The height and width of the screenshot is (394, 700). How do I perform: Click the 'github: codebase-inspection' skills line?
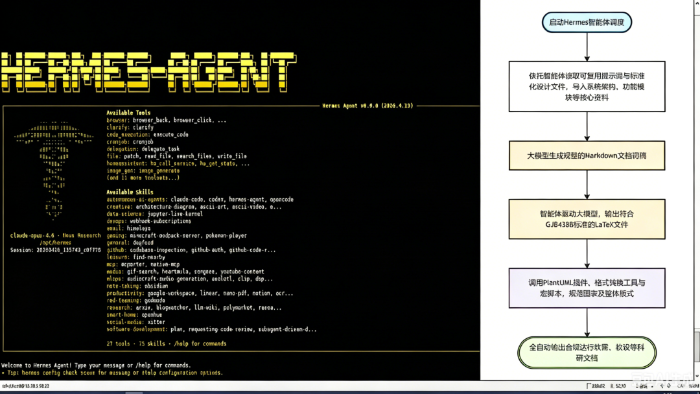191,250
